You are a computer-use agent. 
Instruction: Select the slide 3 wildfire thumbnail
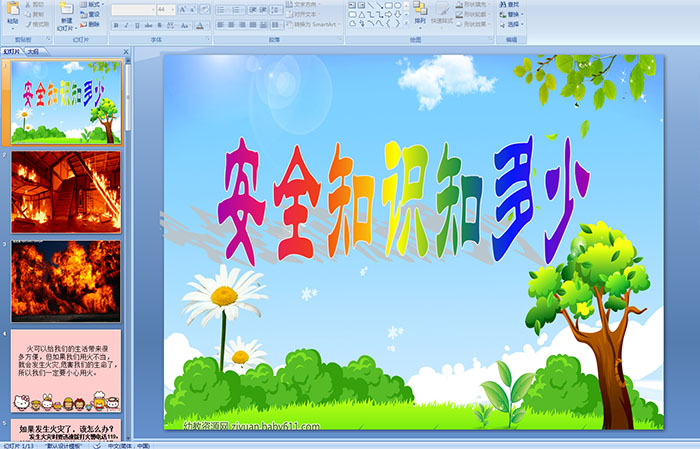tap(66, 281)
